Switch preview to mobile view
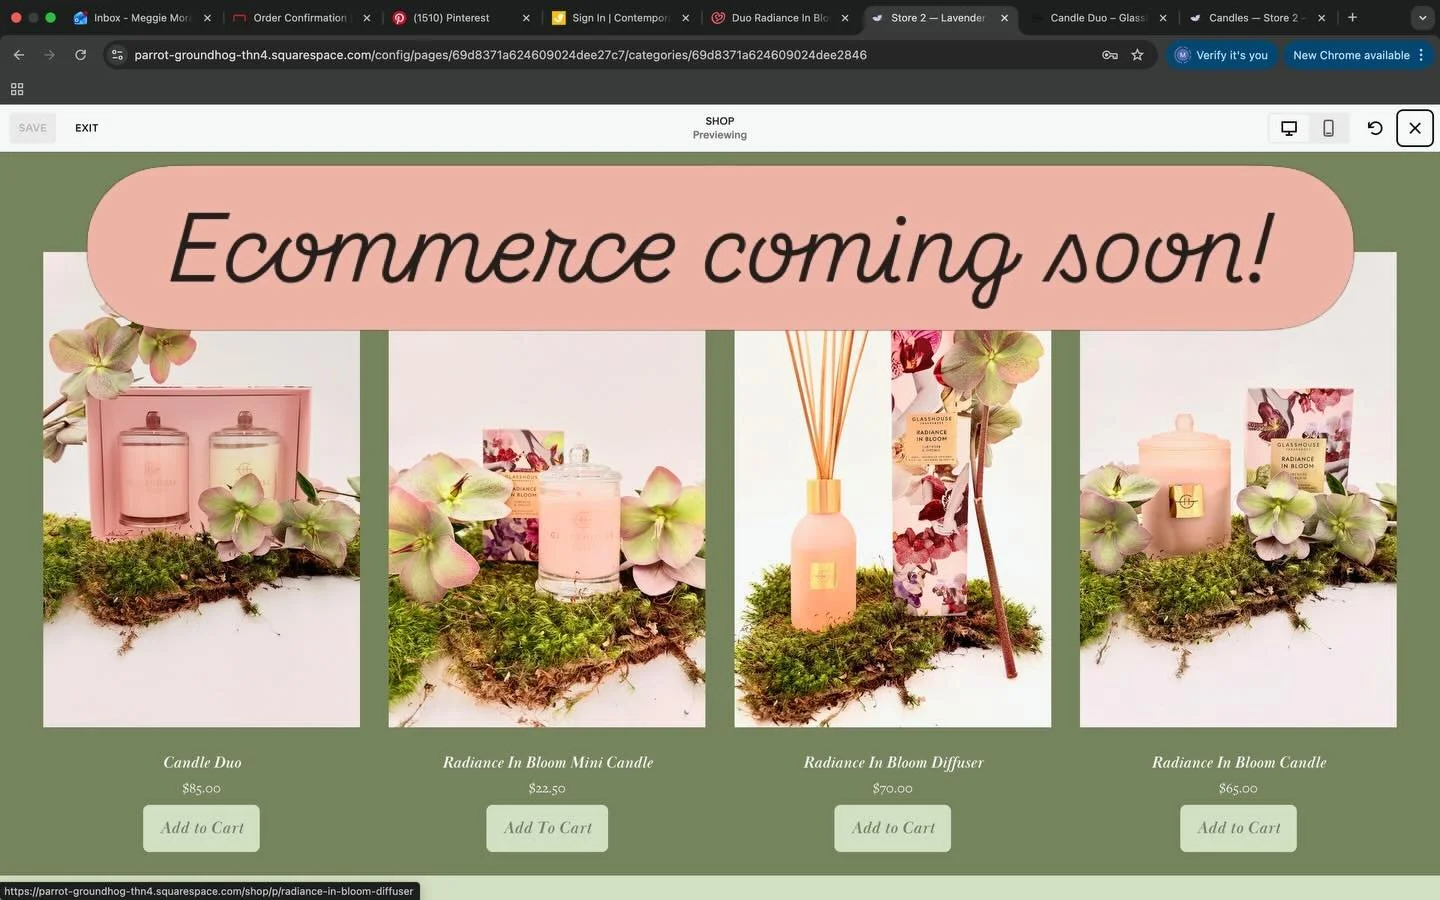 (x=1328, y=128)
